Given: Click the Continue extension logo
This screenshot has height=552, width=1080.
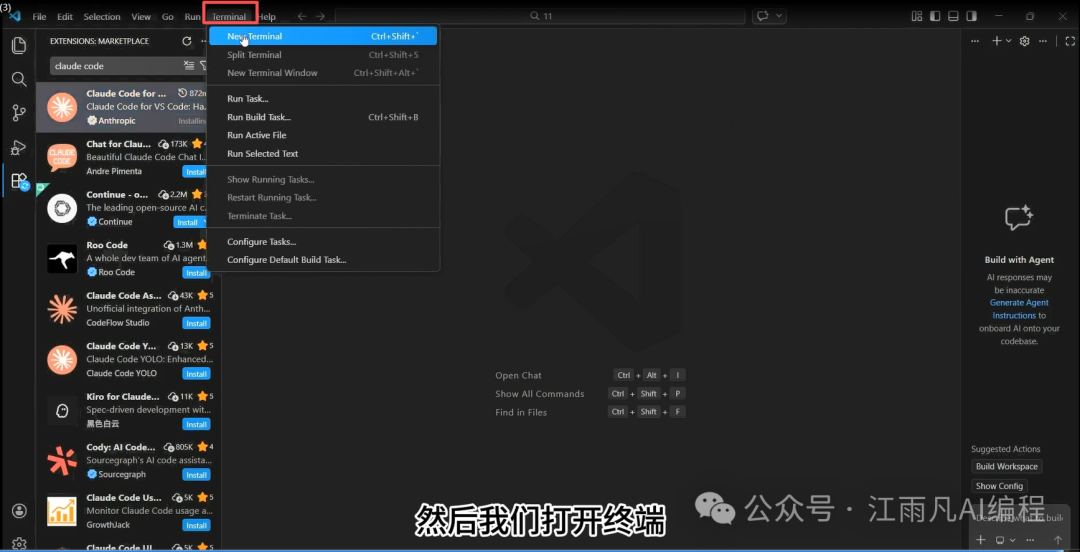Looking at the screenshot, I should click(x=61, y=208).
